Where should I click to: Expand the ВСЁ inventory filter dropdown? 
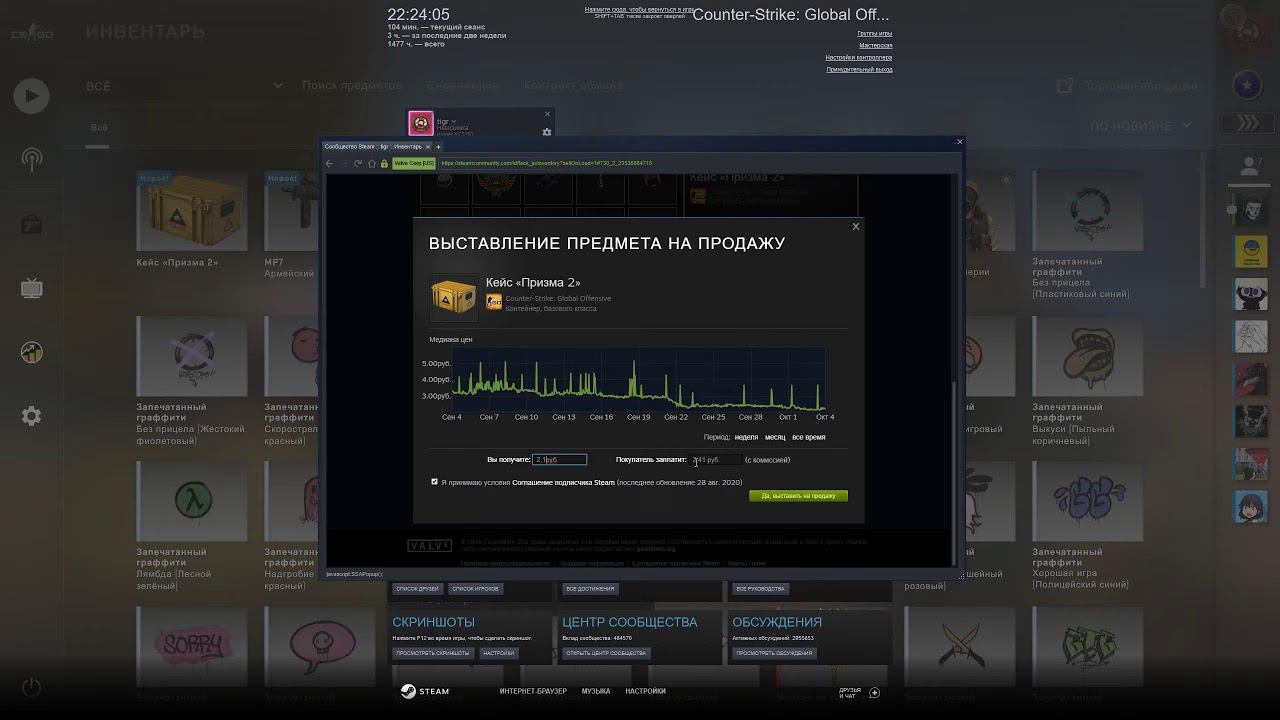click(184, 86)
